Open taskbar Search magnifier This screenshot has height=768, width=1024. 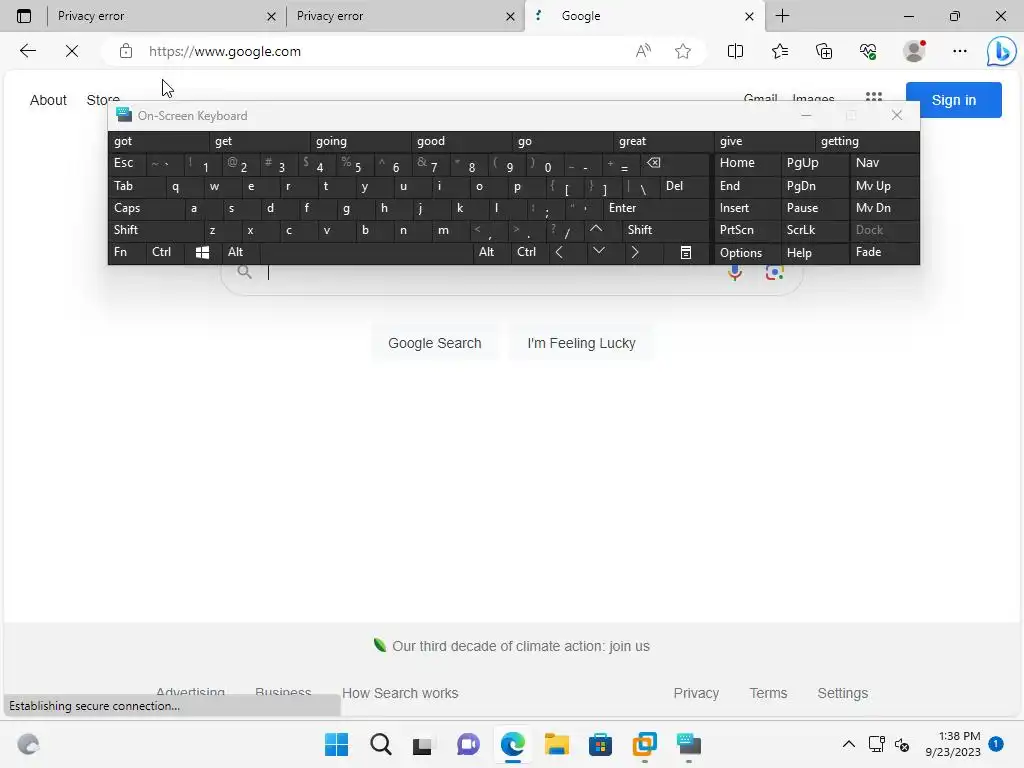381,744
